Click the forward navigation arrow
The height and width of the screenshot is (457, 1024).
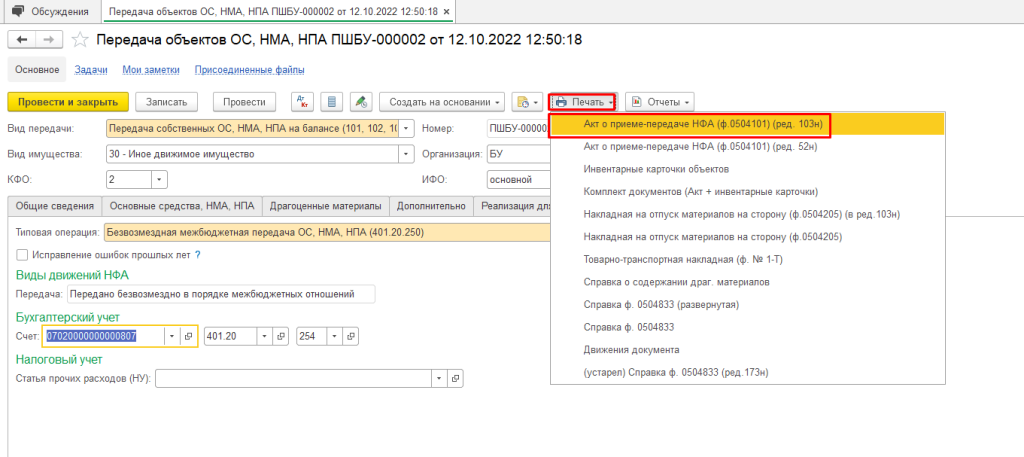click(x=47, y=40)
